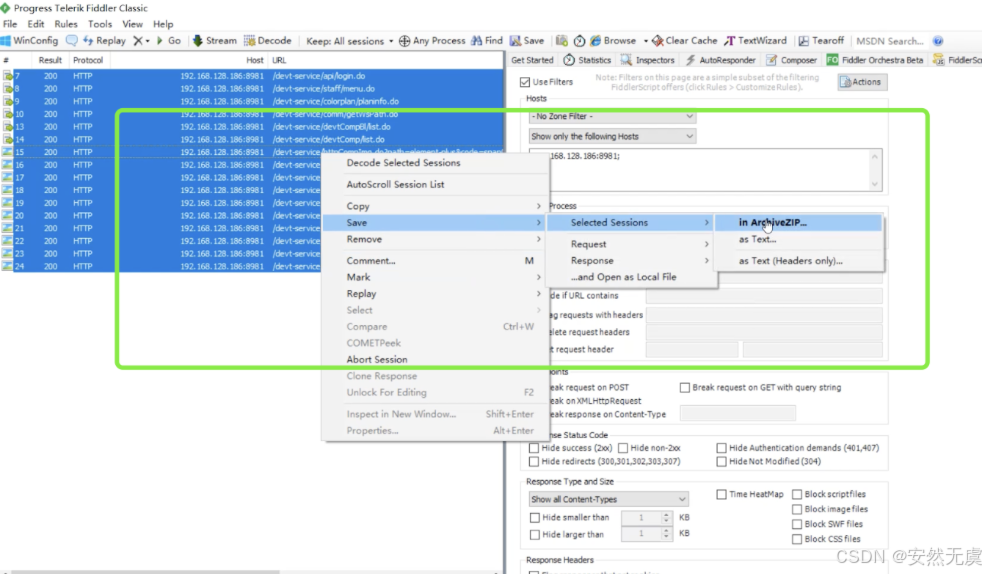Click the blue help icon
The height and width of the screenshot is (574, 986).
(x=938, y=41)
